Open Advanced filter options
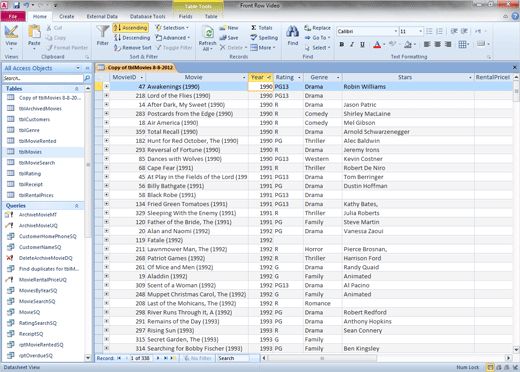 click(x=173, y=38)
